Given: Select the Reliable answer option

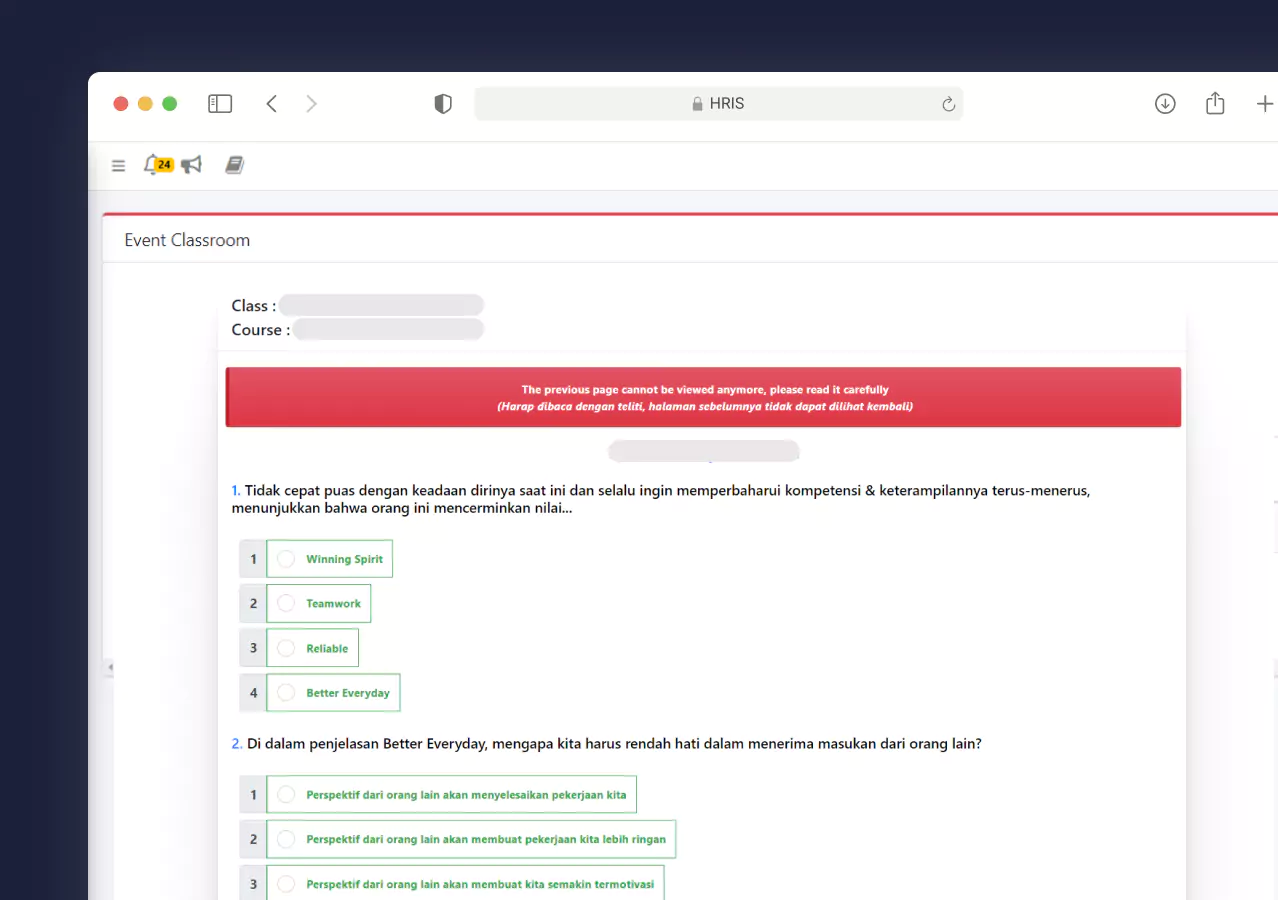Looking at the screenshot, I should point(286,649).
